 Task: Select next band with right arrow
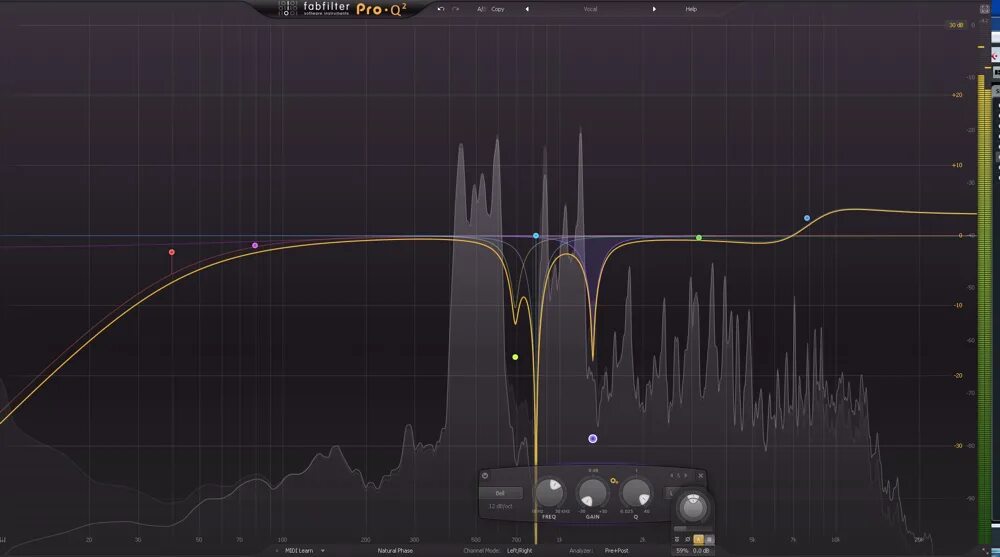(x=686, y=475)
